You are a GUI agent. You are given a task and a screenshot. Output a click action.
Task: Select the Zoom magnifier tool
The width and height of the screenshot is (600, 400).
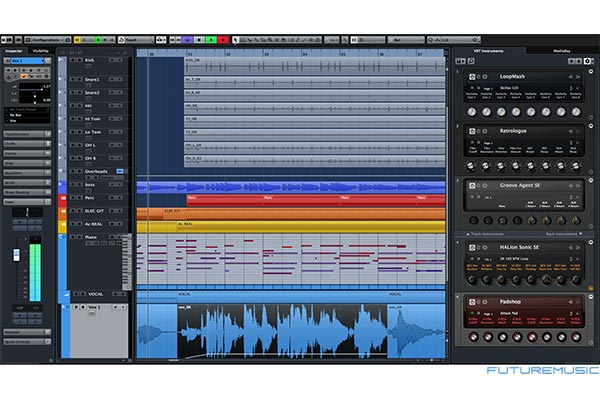pyautogui.click(x=270, y=40)
